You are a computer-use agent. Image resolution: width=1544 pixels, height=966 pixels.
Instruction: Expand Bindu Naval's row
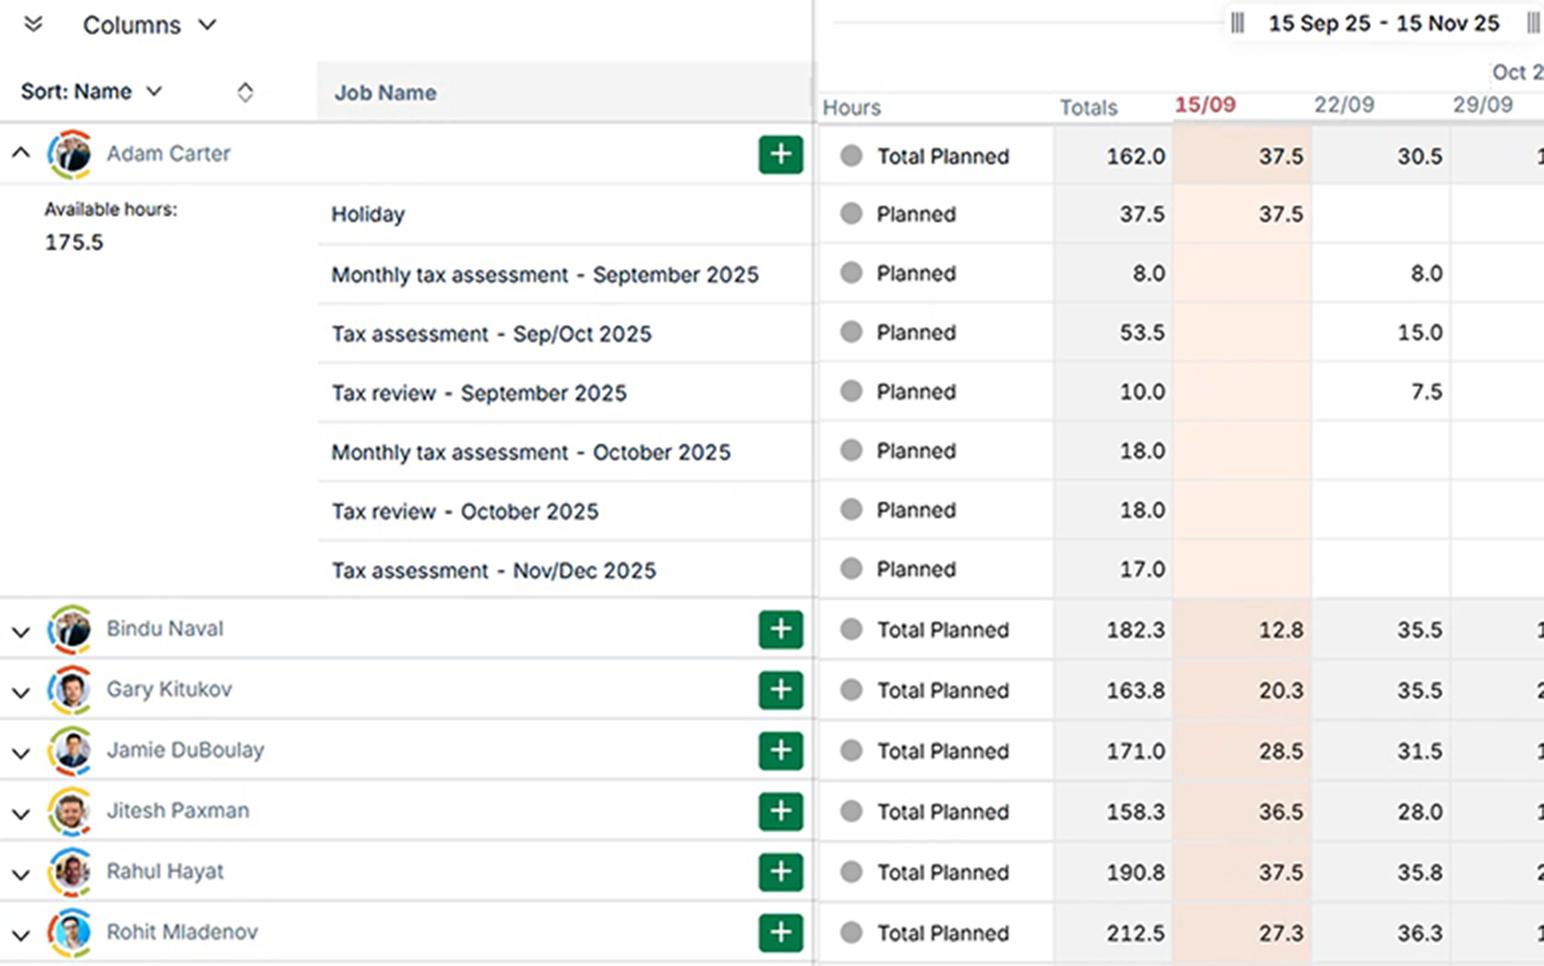tap(21, 632)
